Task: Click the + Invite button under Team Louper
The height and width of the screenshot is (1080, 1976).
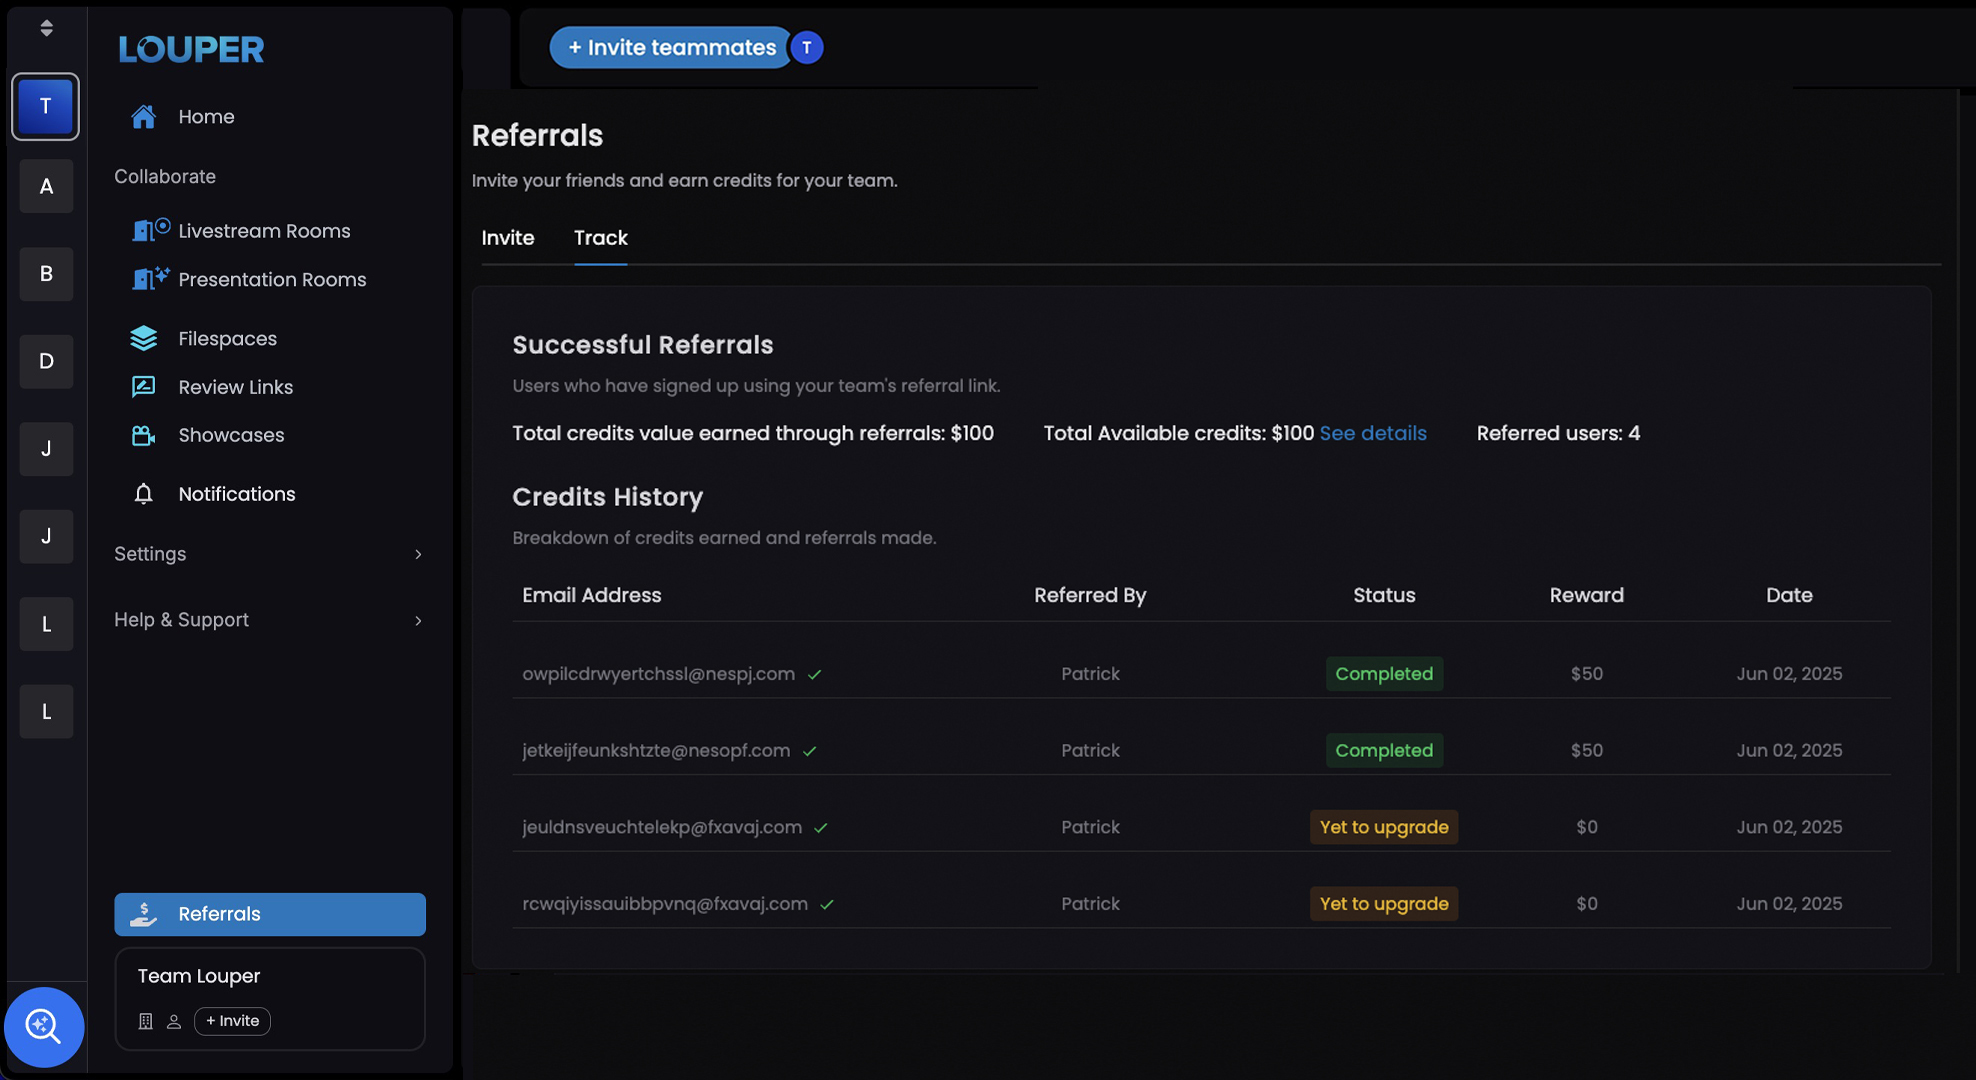Action: [x=232, y=1021]
